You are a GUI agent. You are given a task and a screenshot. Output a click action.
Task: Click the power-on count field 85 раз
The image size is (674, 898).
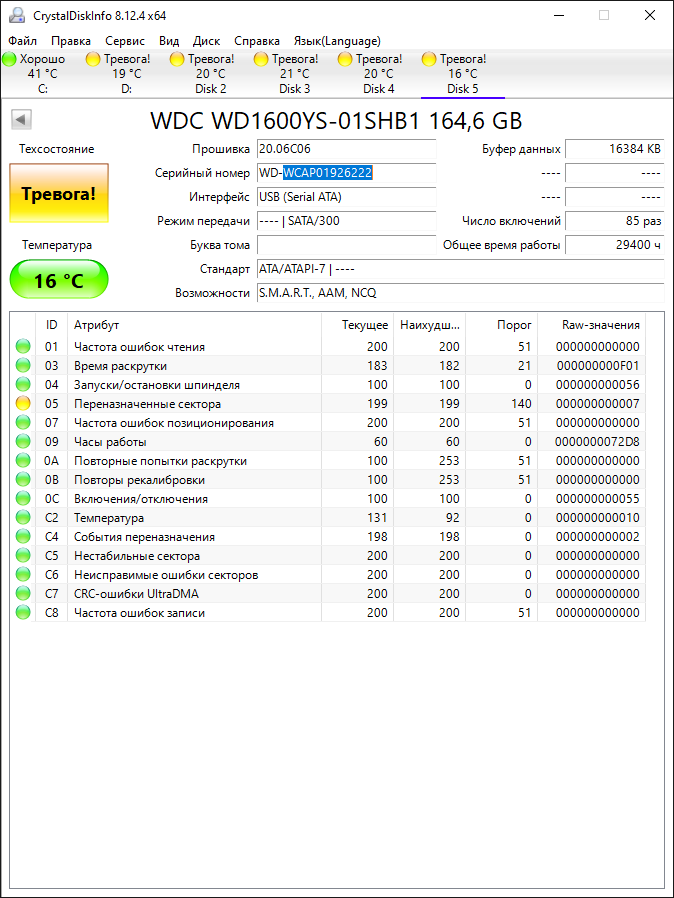pos(614,221)
